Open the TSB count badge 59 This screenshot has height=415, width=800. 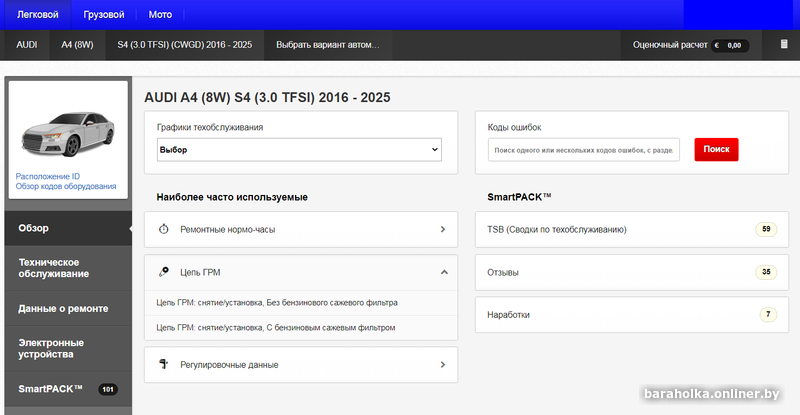766,229
